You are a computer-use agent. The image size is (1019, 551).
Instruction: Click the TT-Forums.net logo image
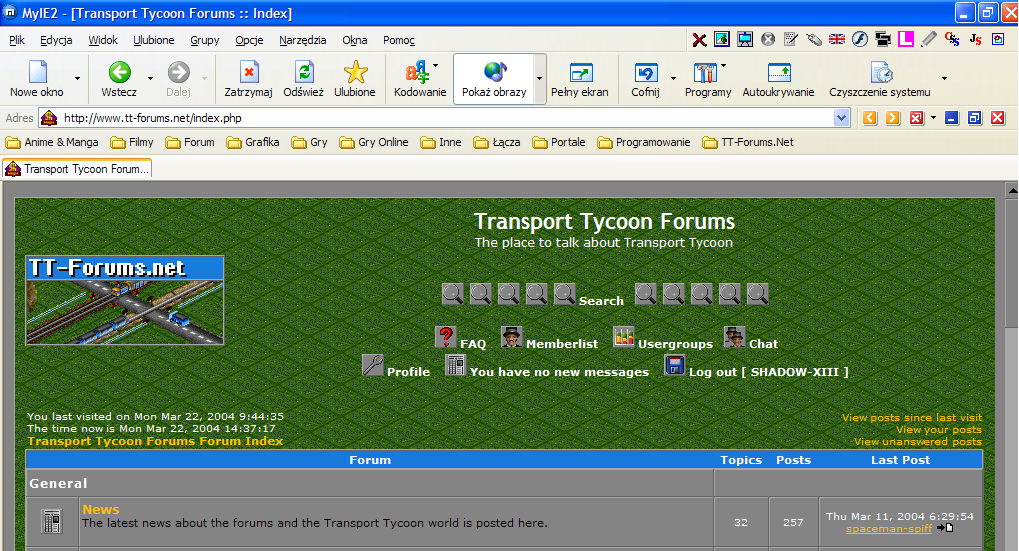125,300
